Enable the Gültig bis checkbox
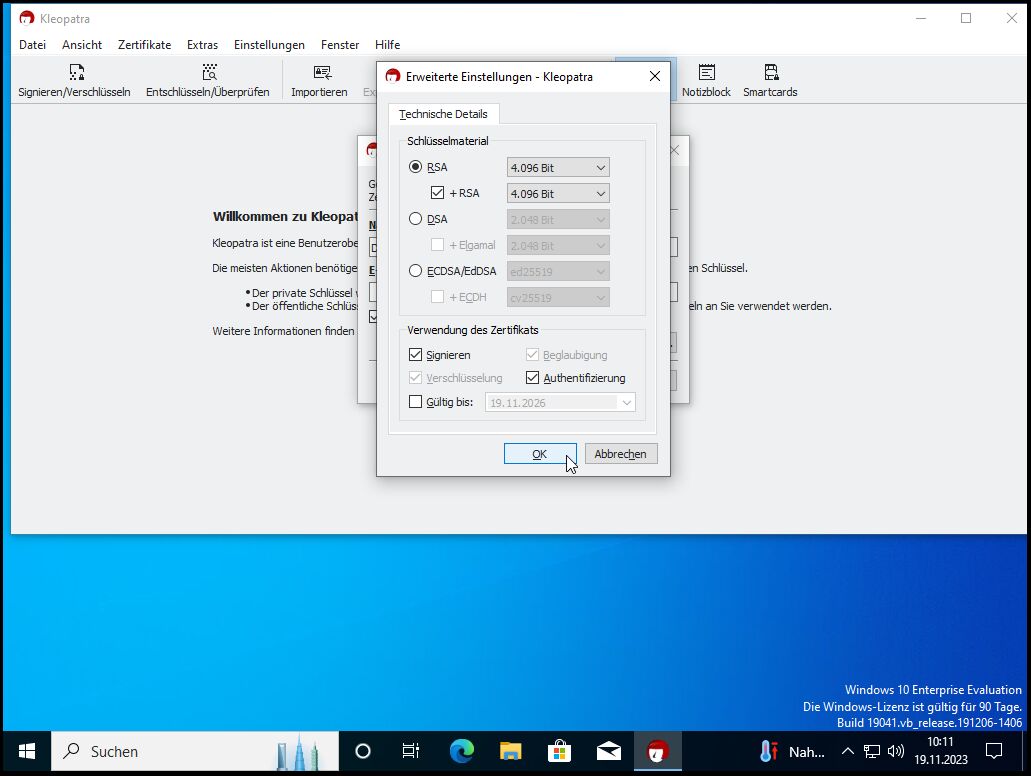 coord(416,402)
